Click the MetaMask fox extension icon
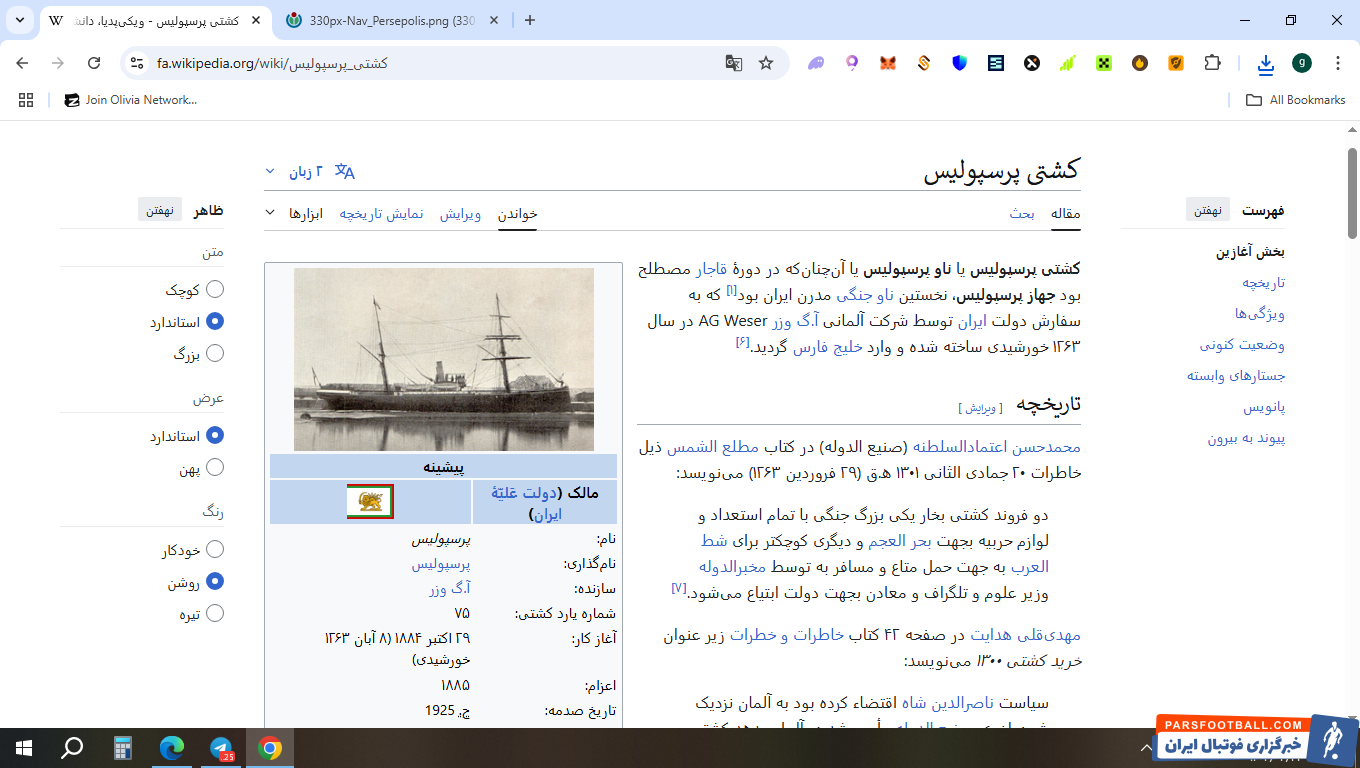Screen dimensions: 1360x768 click(x=888, y=63)
